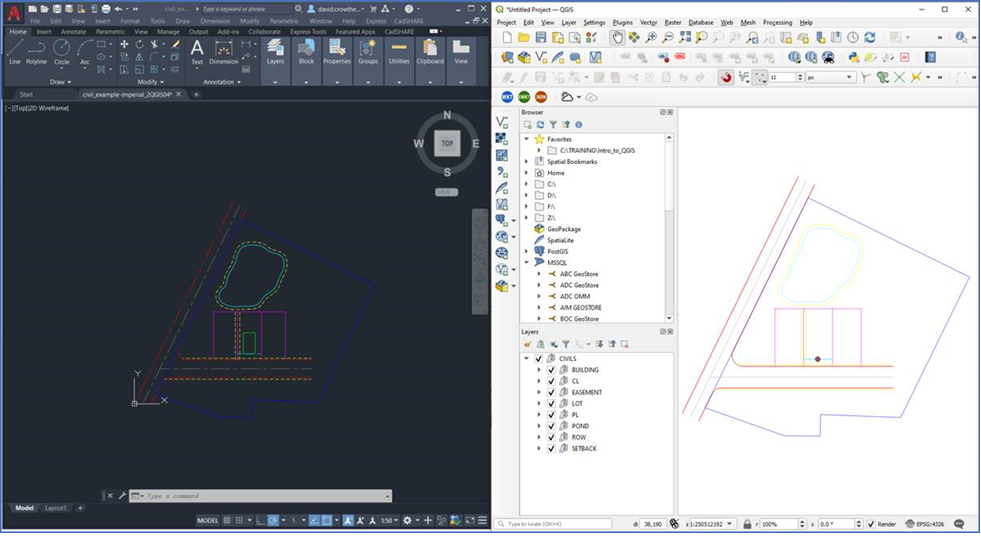Uncheck the LOT layer checkbox
Image resolution: width=981 pixels, height=536 pixels.
(551, 404)
